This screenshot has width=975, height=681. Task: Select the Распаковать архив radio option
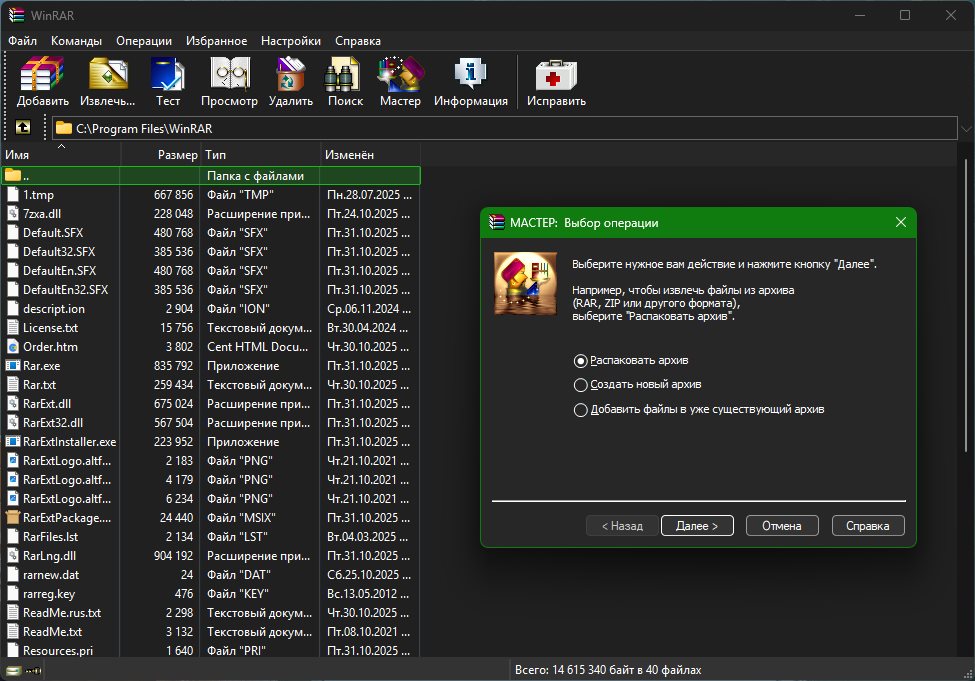point(581,360)
